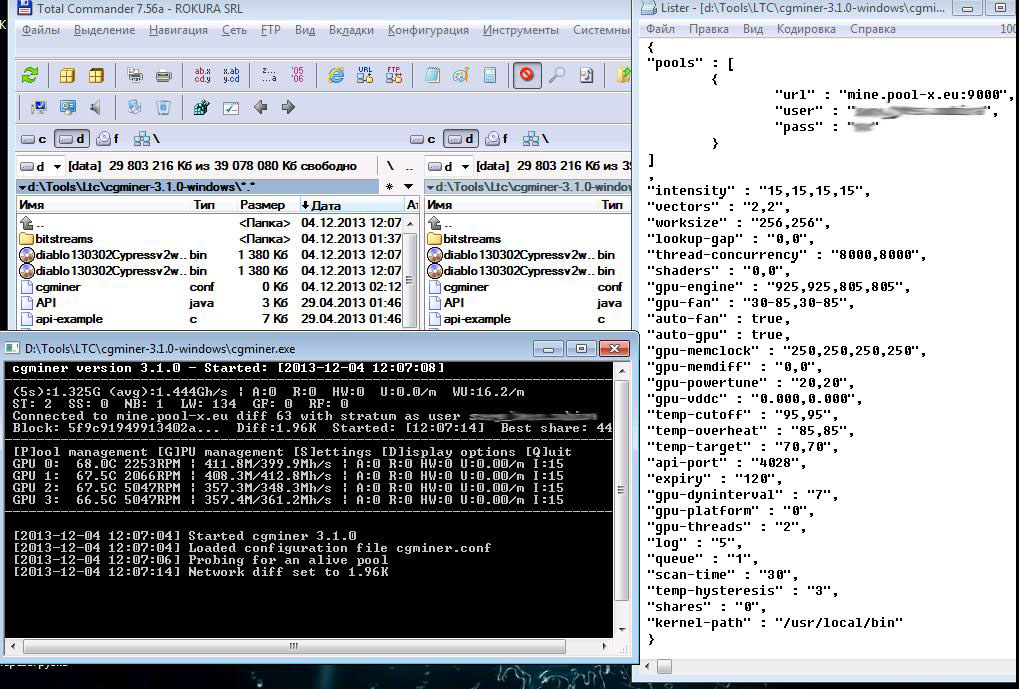Select drive d button in right panel
Screen dimensions: 1019x689
(x=461, y=139)
